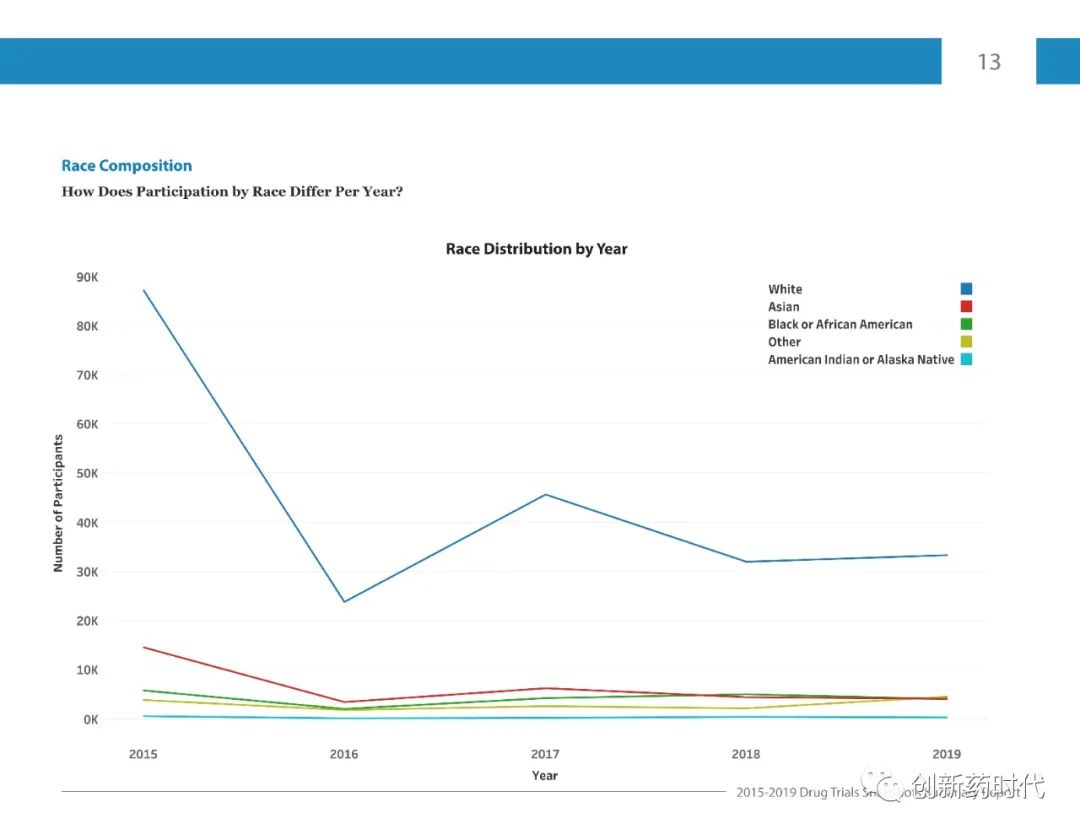Click the 创新药时代 watermark text
Image resolution: width=1080 pixels, height=834 pixels.
[x=978, y=787]
